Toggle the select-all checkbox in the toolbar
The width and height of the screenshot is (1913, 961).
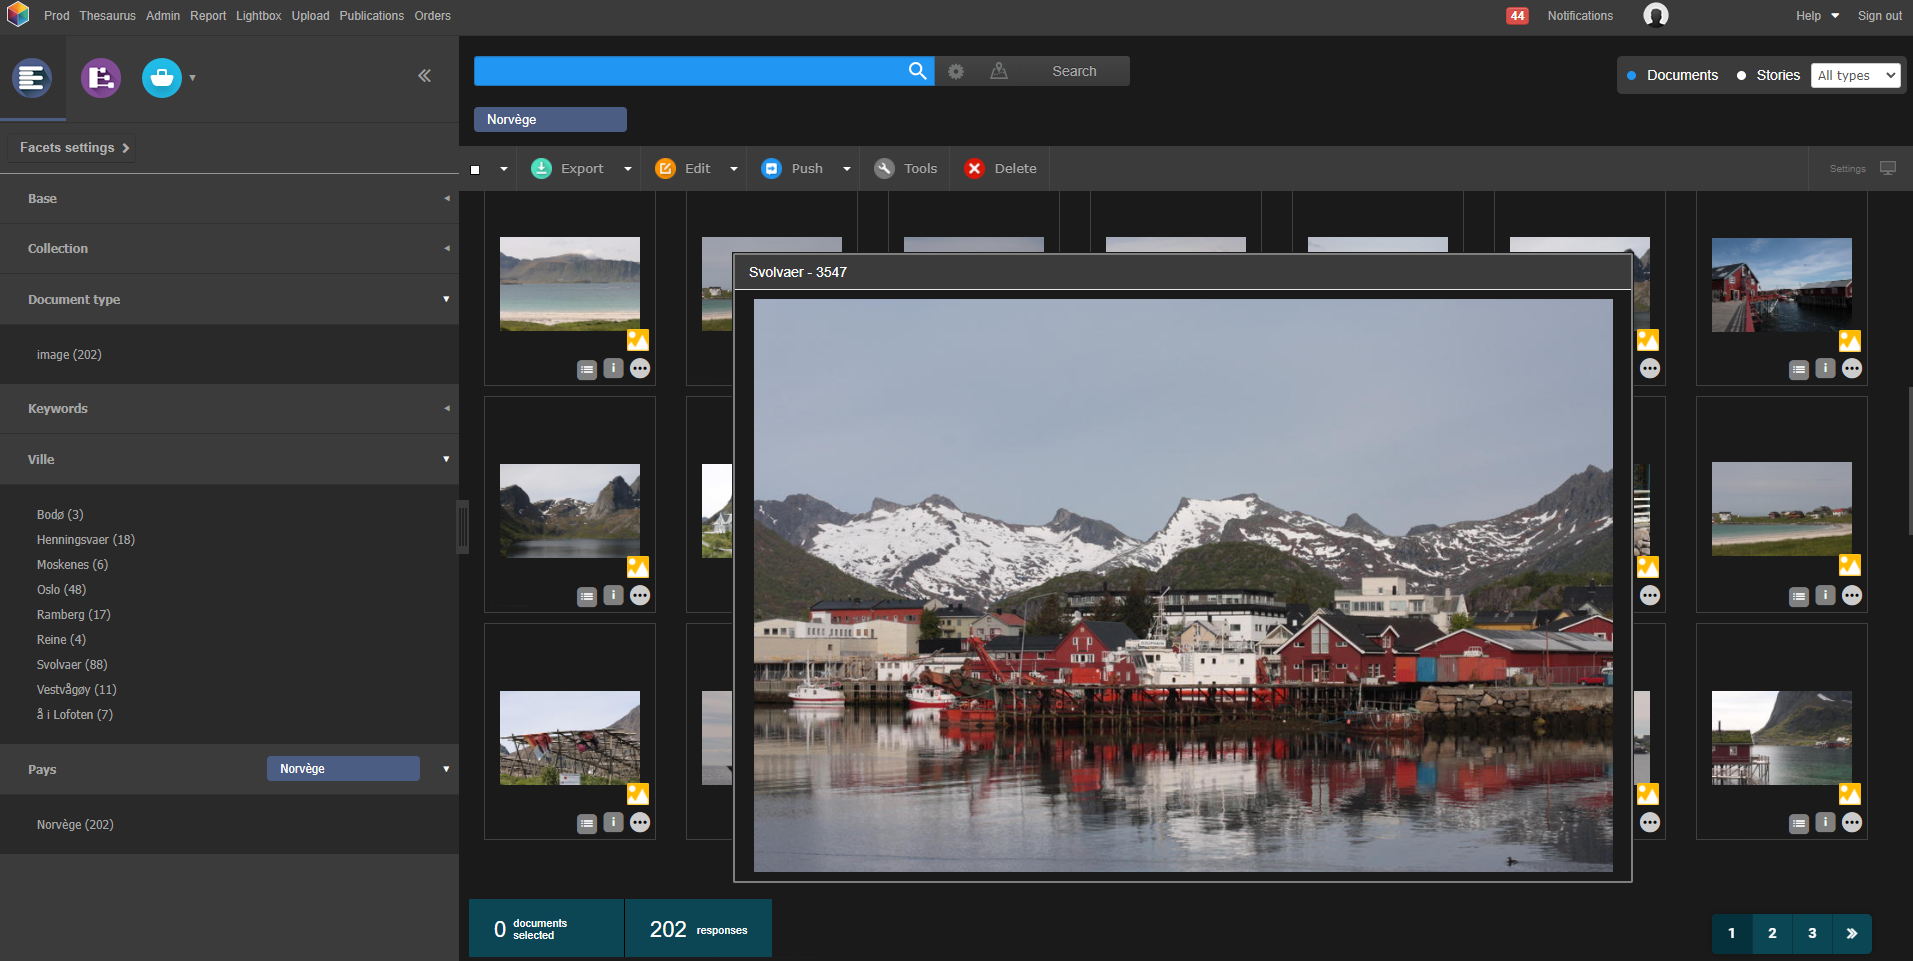click(x=474, y=169)
